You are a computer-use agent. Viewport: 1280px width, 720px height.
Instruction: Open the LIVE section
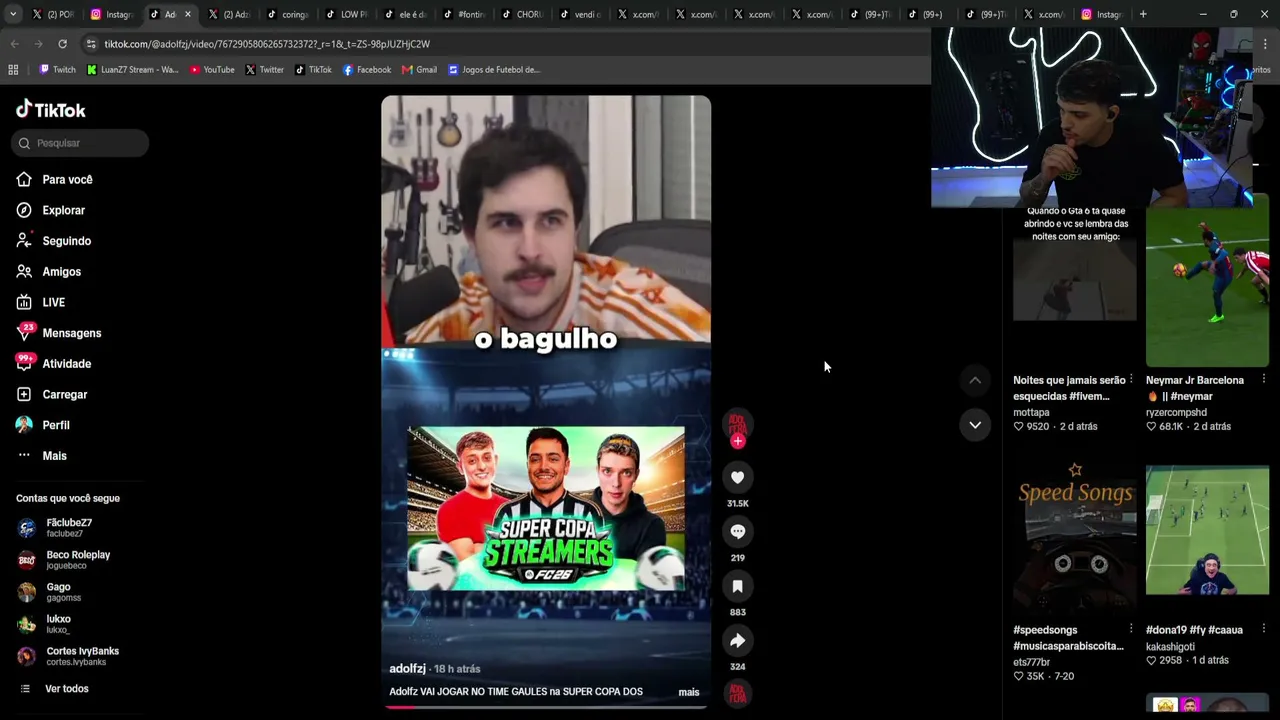coord(53,302)
